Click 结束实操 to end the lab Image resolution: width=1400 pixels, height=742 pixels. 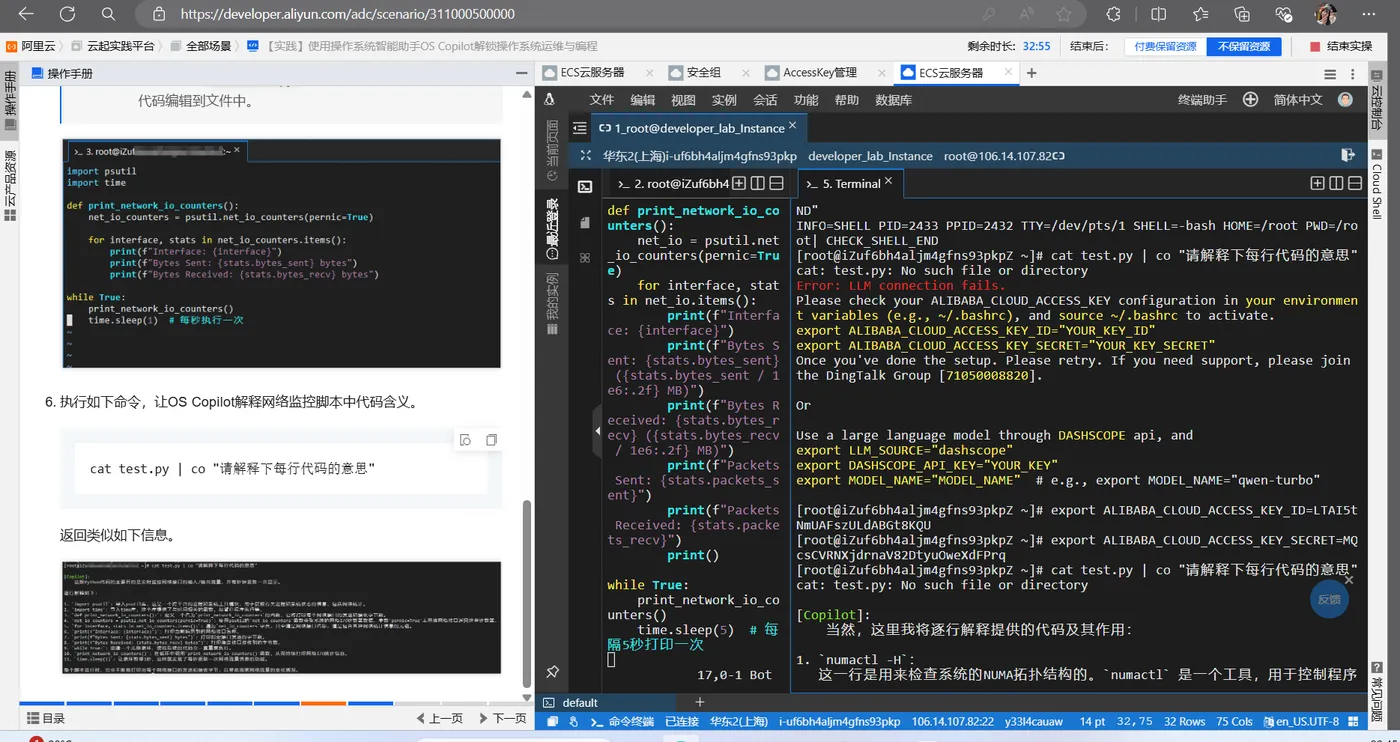tap(1340, 46)
